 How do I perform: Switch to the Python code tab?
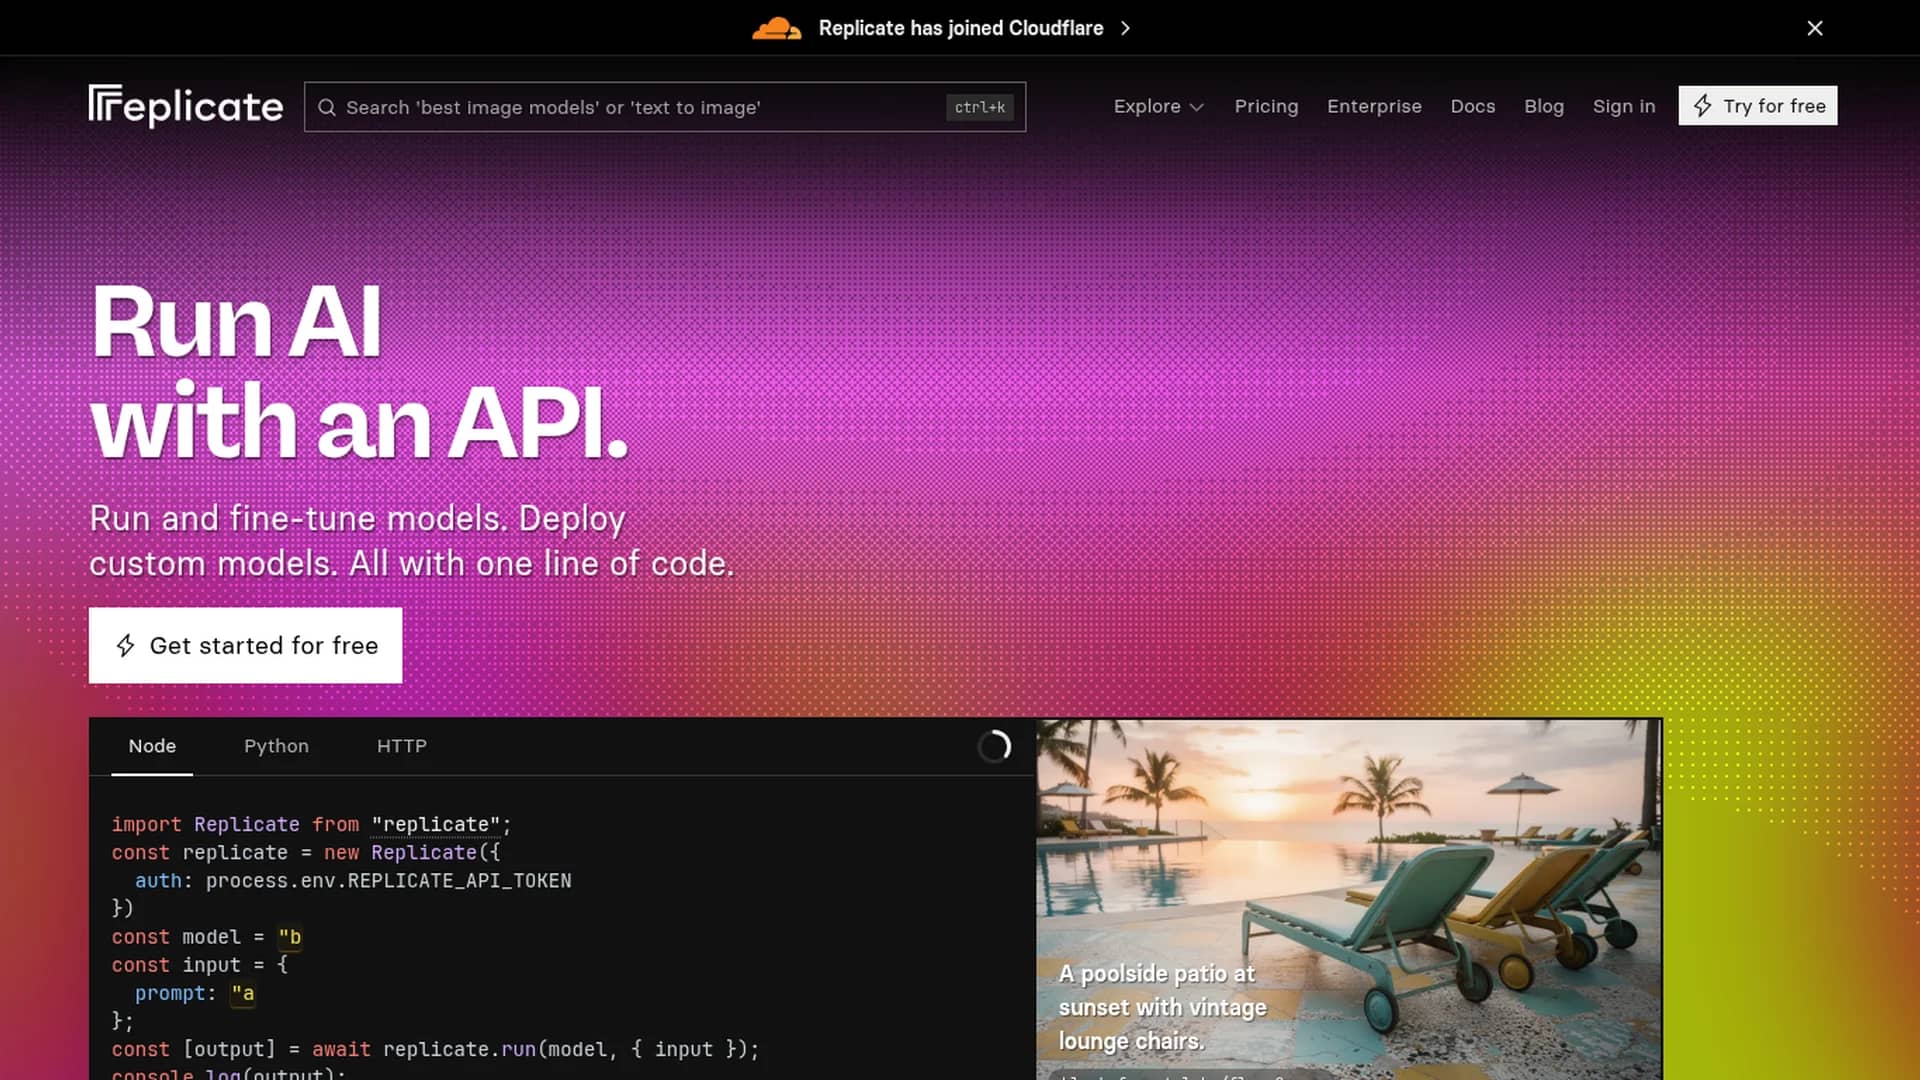(x=276, y=746)
